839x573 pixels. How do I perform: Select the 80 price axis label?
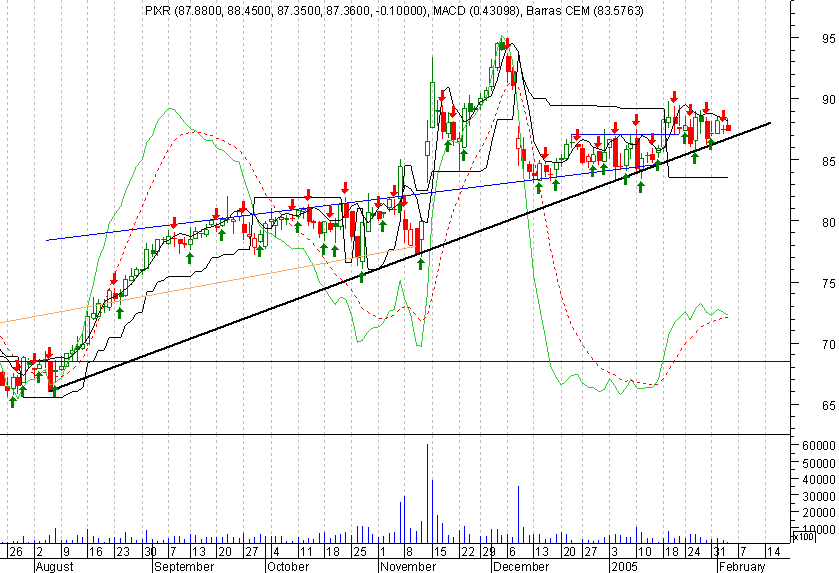(x=828, y=222)
